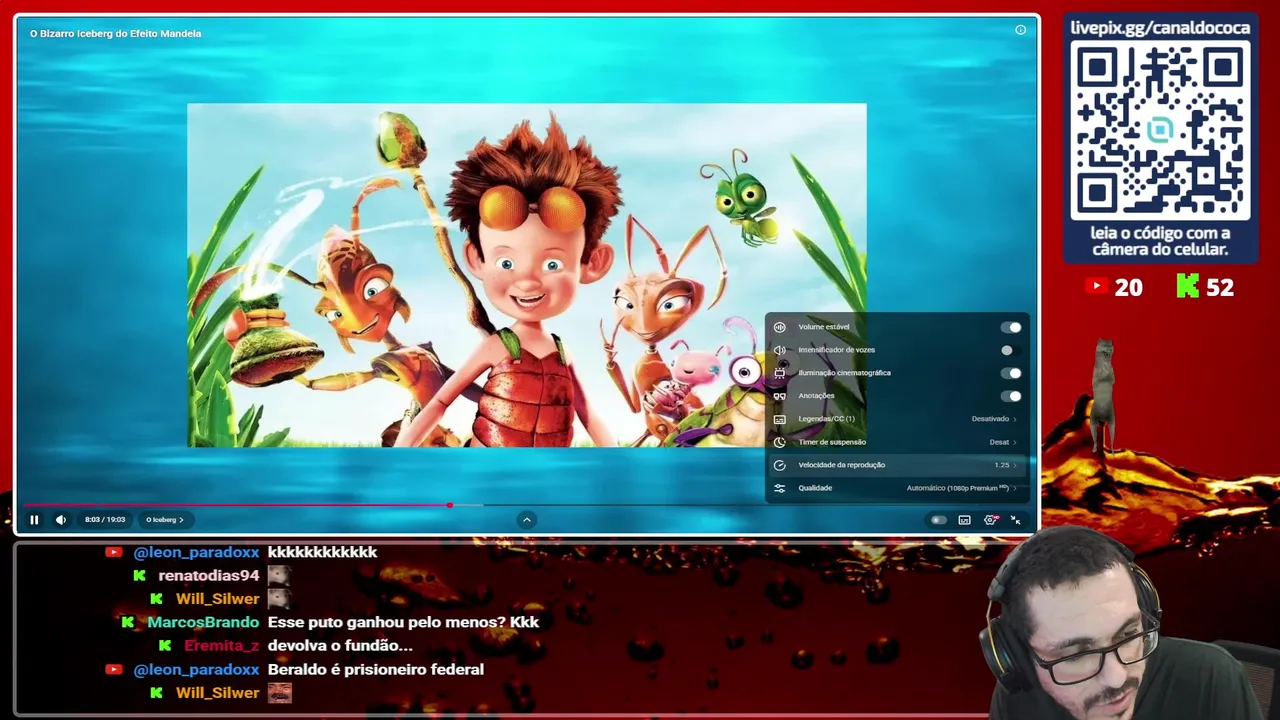Open the Velocidade da reprodução menu item
The image size is (1280, 720).
click(x=896, y=465)
